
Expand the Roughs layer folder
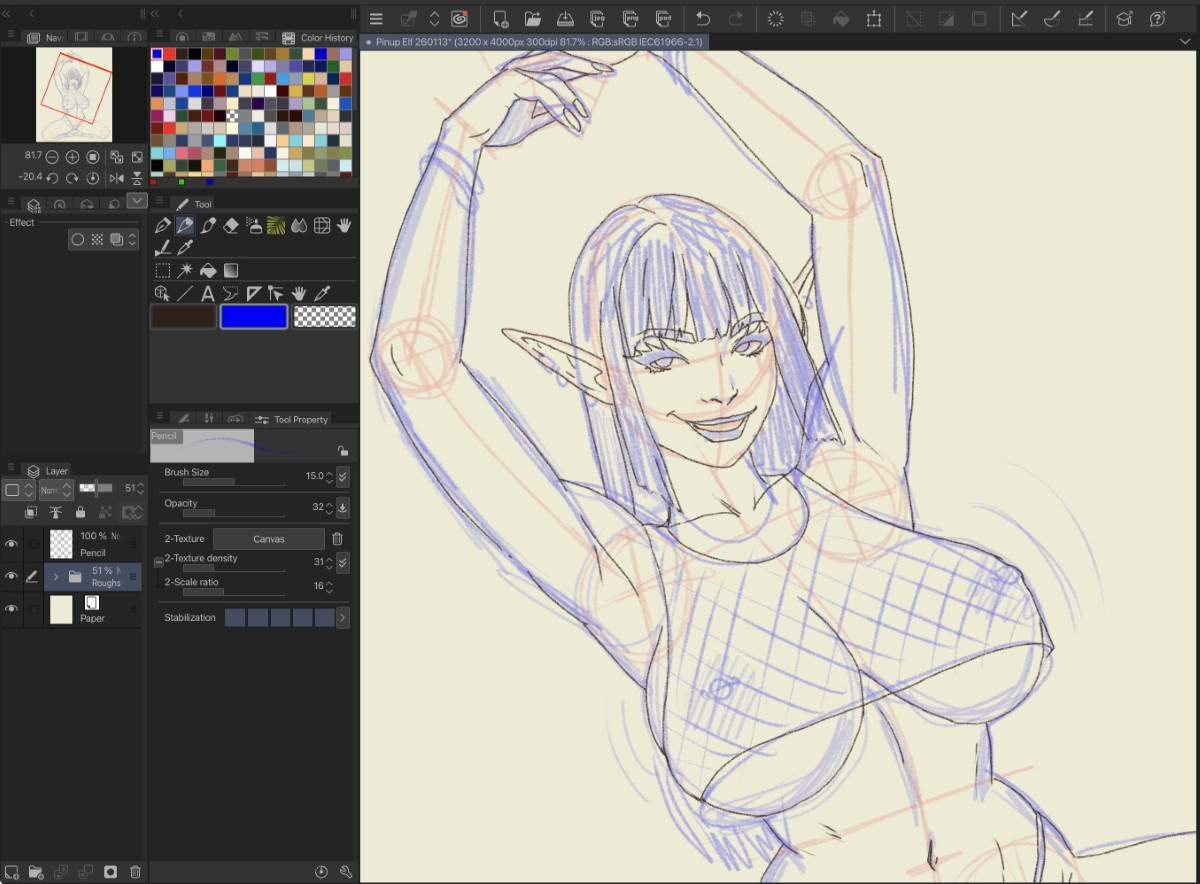coord(56,577)
